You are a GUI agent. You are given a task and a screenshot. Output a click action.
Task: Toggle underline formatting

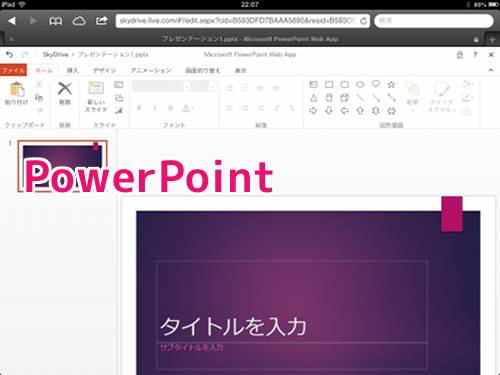pos(170,108)
